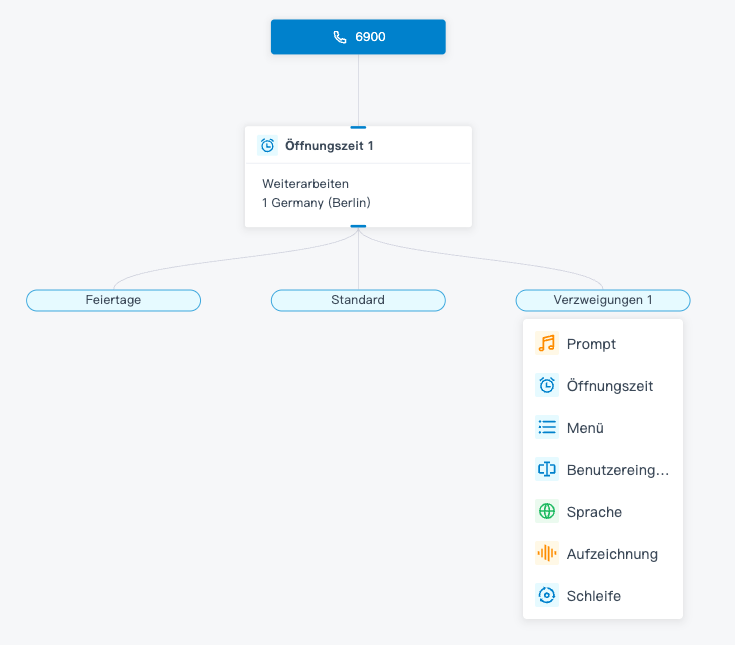Viewport: 735px width, 645px height.
Task: Click the clock icon beside Öffnungszeit 1
Action: click(267, 145)
